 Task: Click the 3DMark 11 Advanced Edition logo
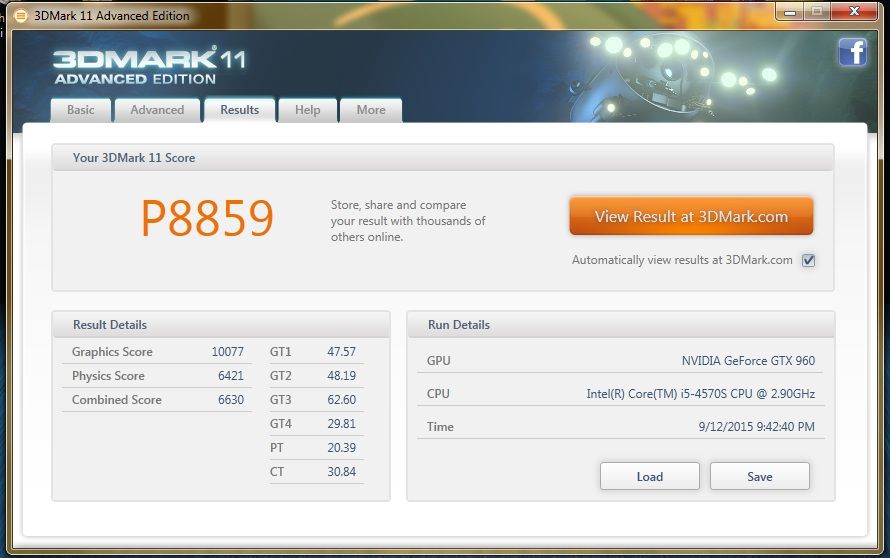click(x=150, y=66)
